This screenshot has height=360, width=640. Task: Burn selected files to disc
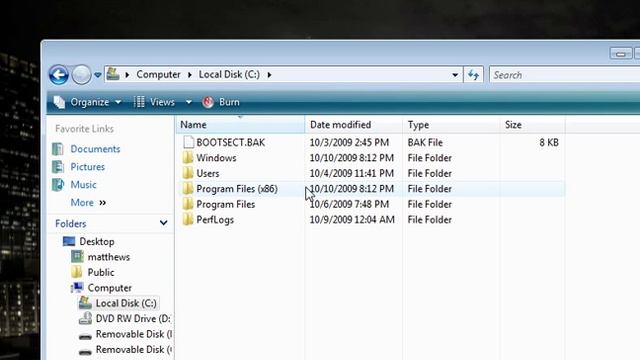(x=221, y=102)
